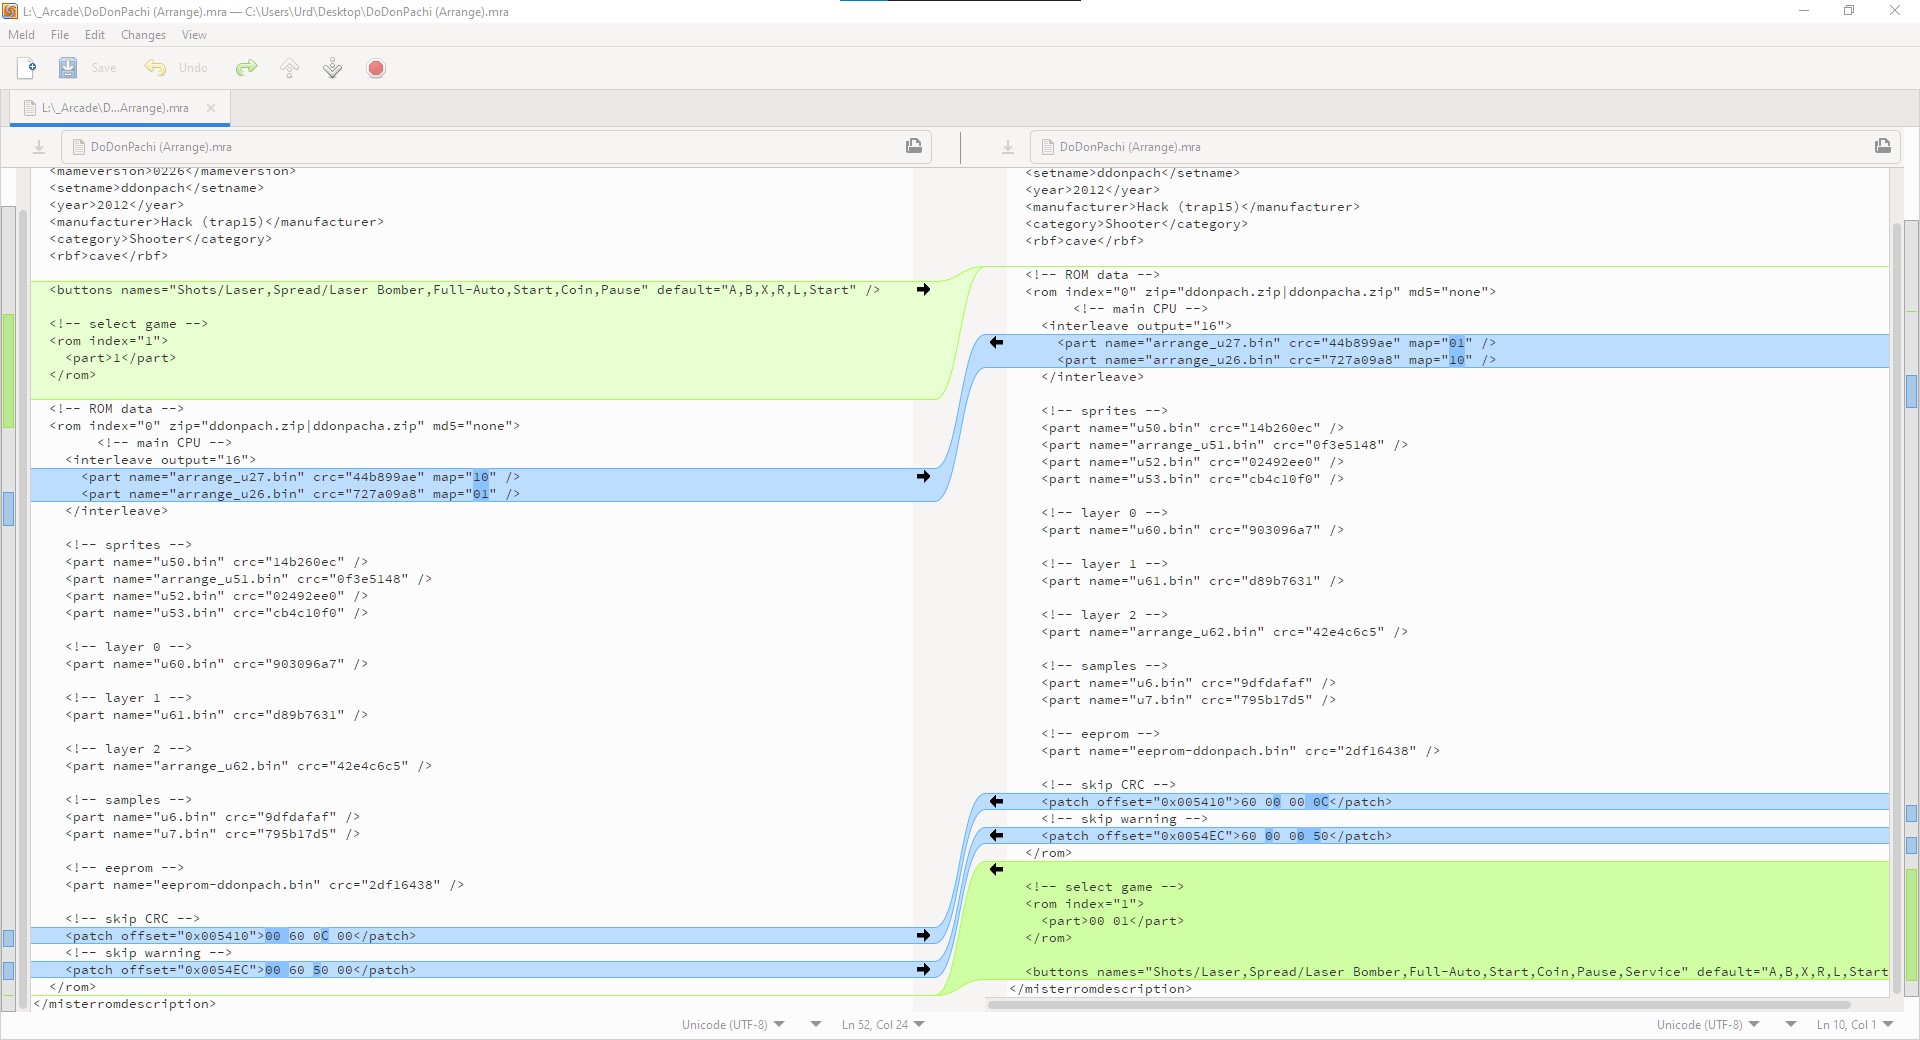Click the right pane download arrow icon
Screen dimensions: 1920x1040
tap(1008, 147)
